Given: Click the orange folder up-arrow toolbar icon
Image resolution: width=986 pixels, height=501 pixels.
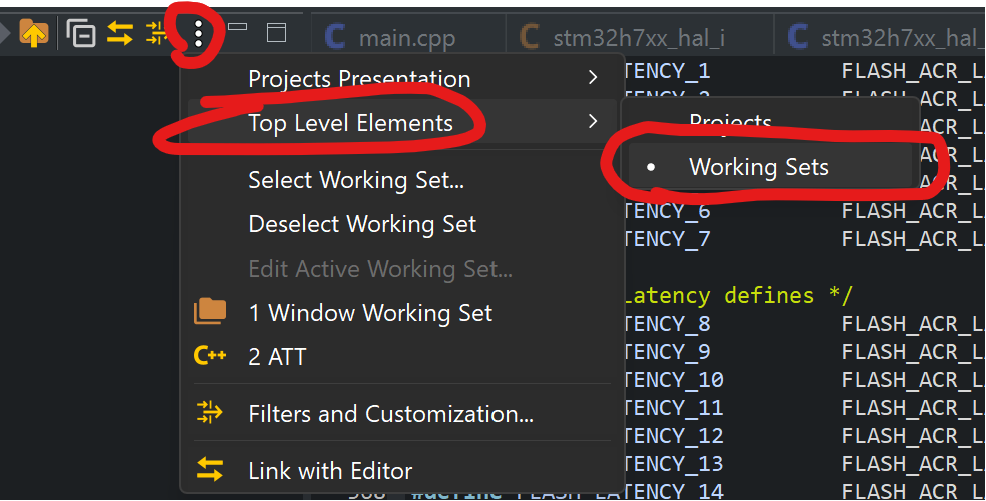Looking at the screenshot, I should click(34, 33).
